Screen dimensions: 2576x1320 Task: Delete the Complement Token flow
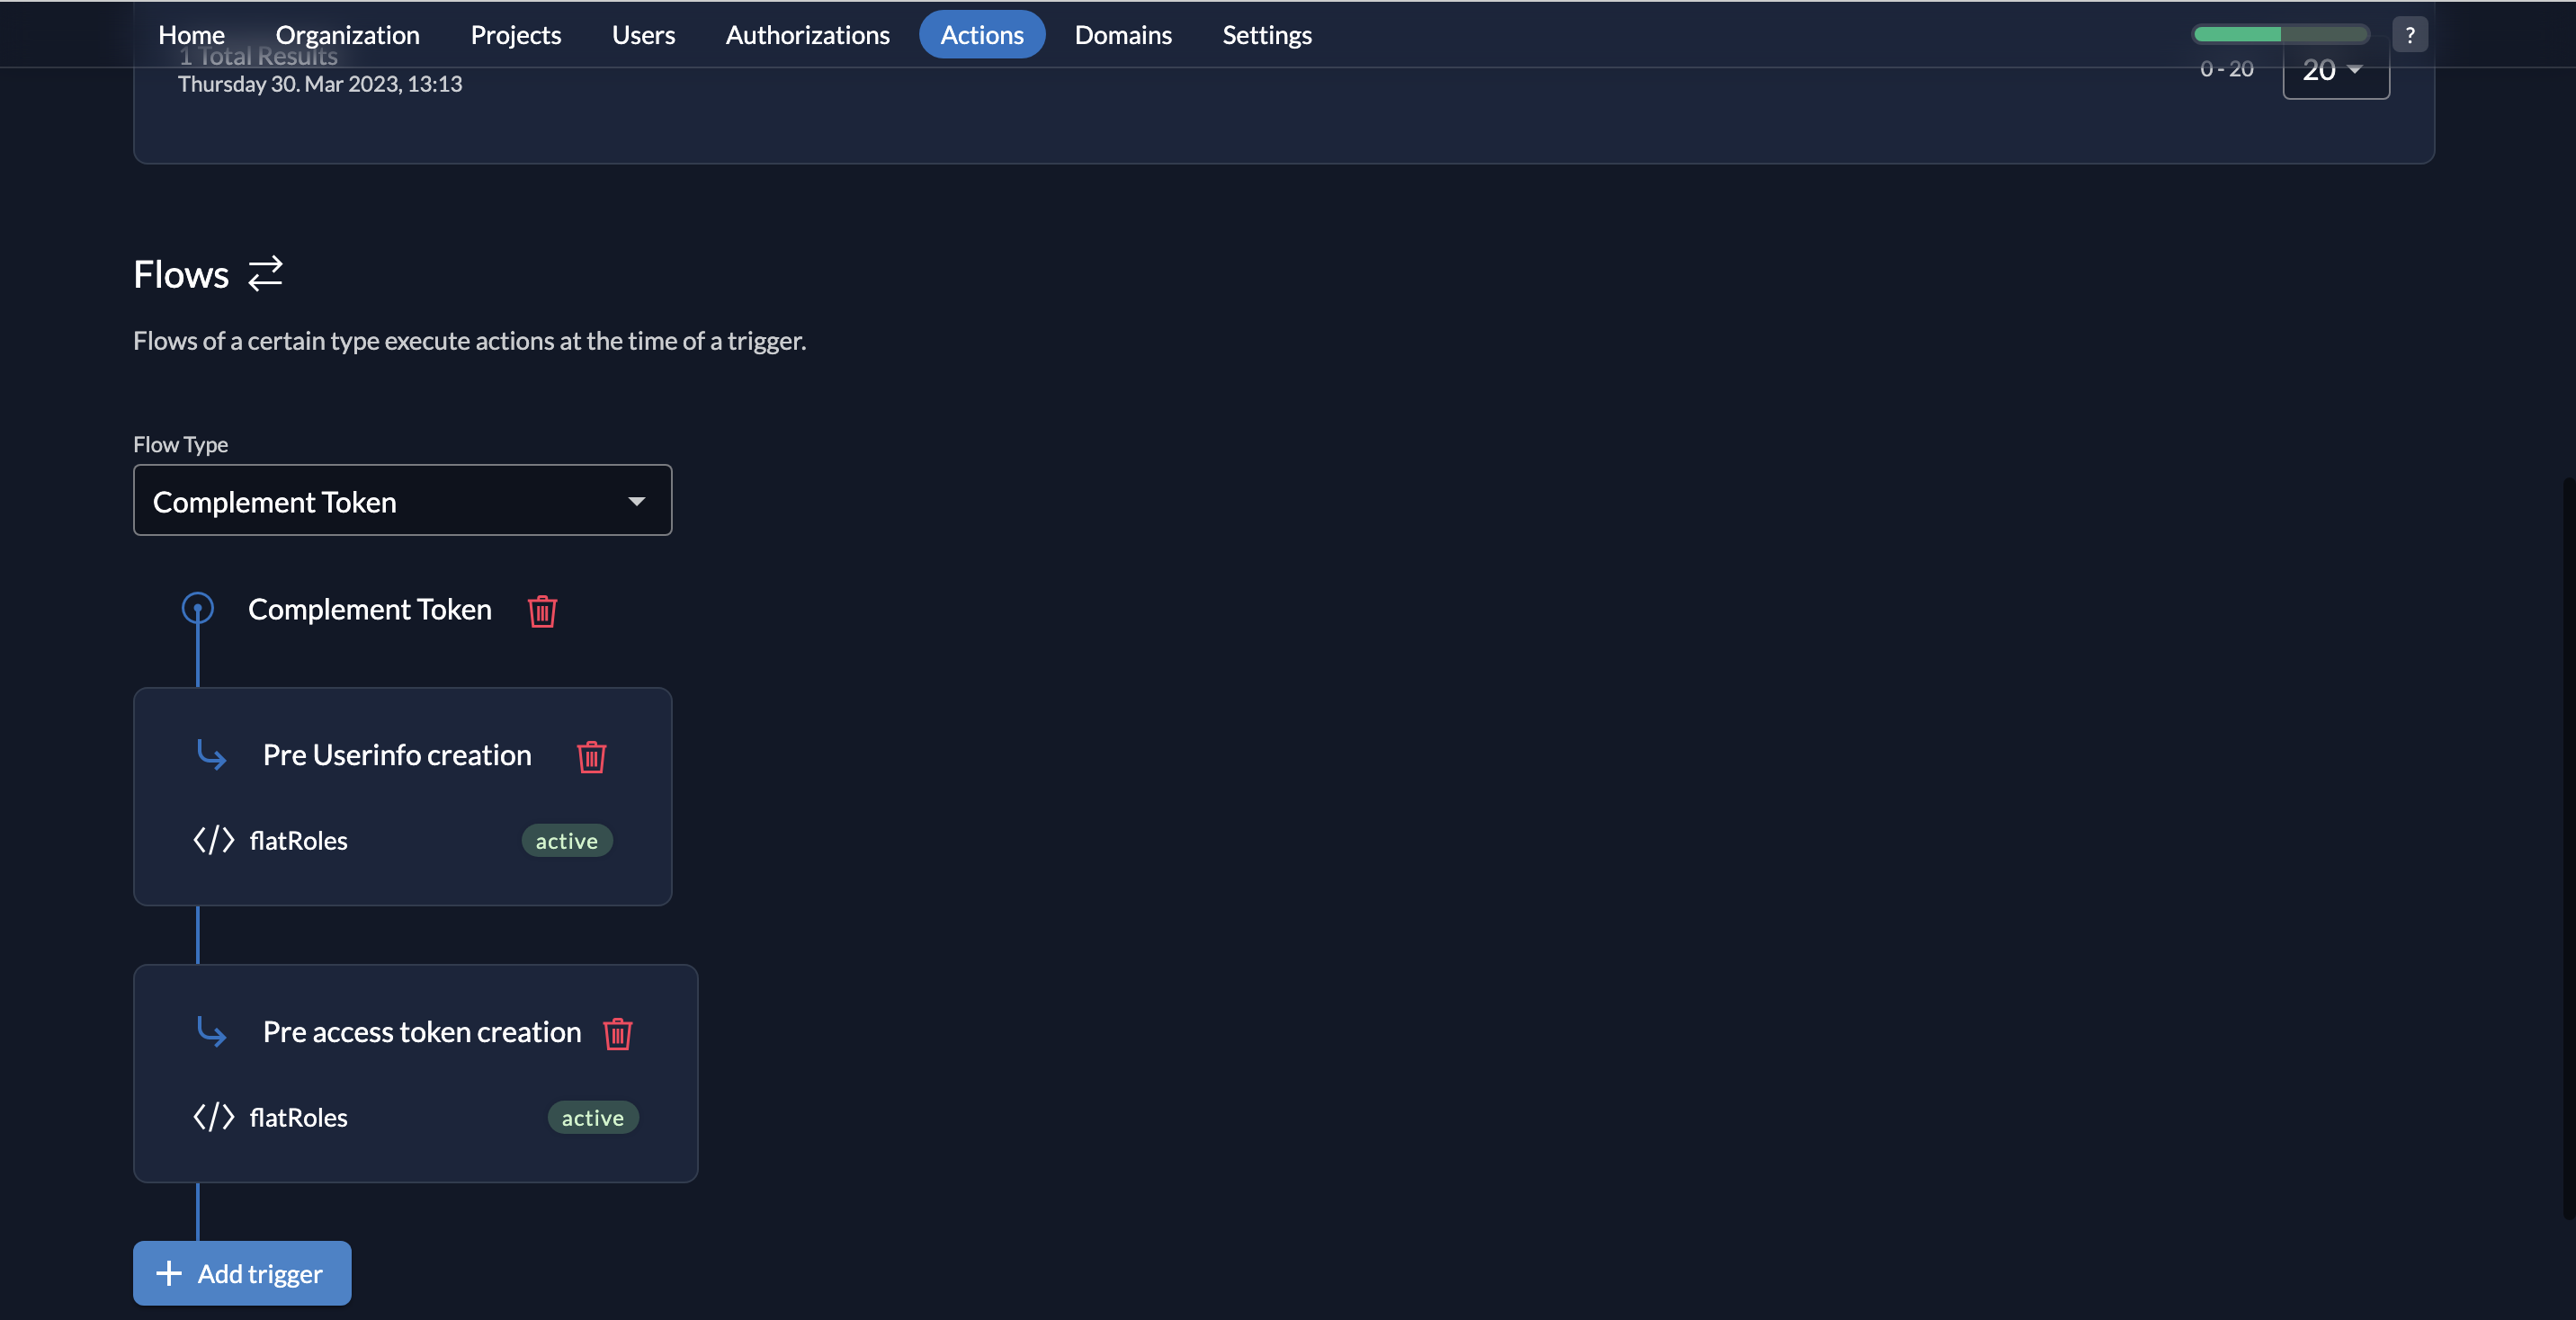click(x=542, y=610)
